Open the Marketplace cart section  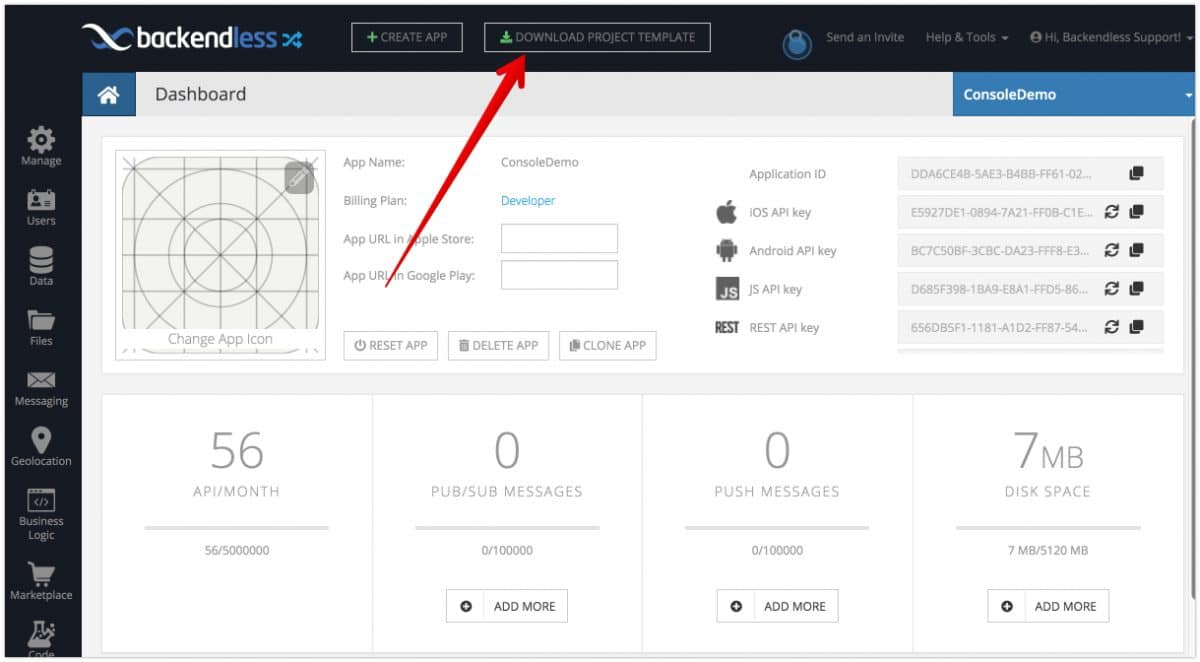coord(41,581)
